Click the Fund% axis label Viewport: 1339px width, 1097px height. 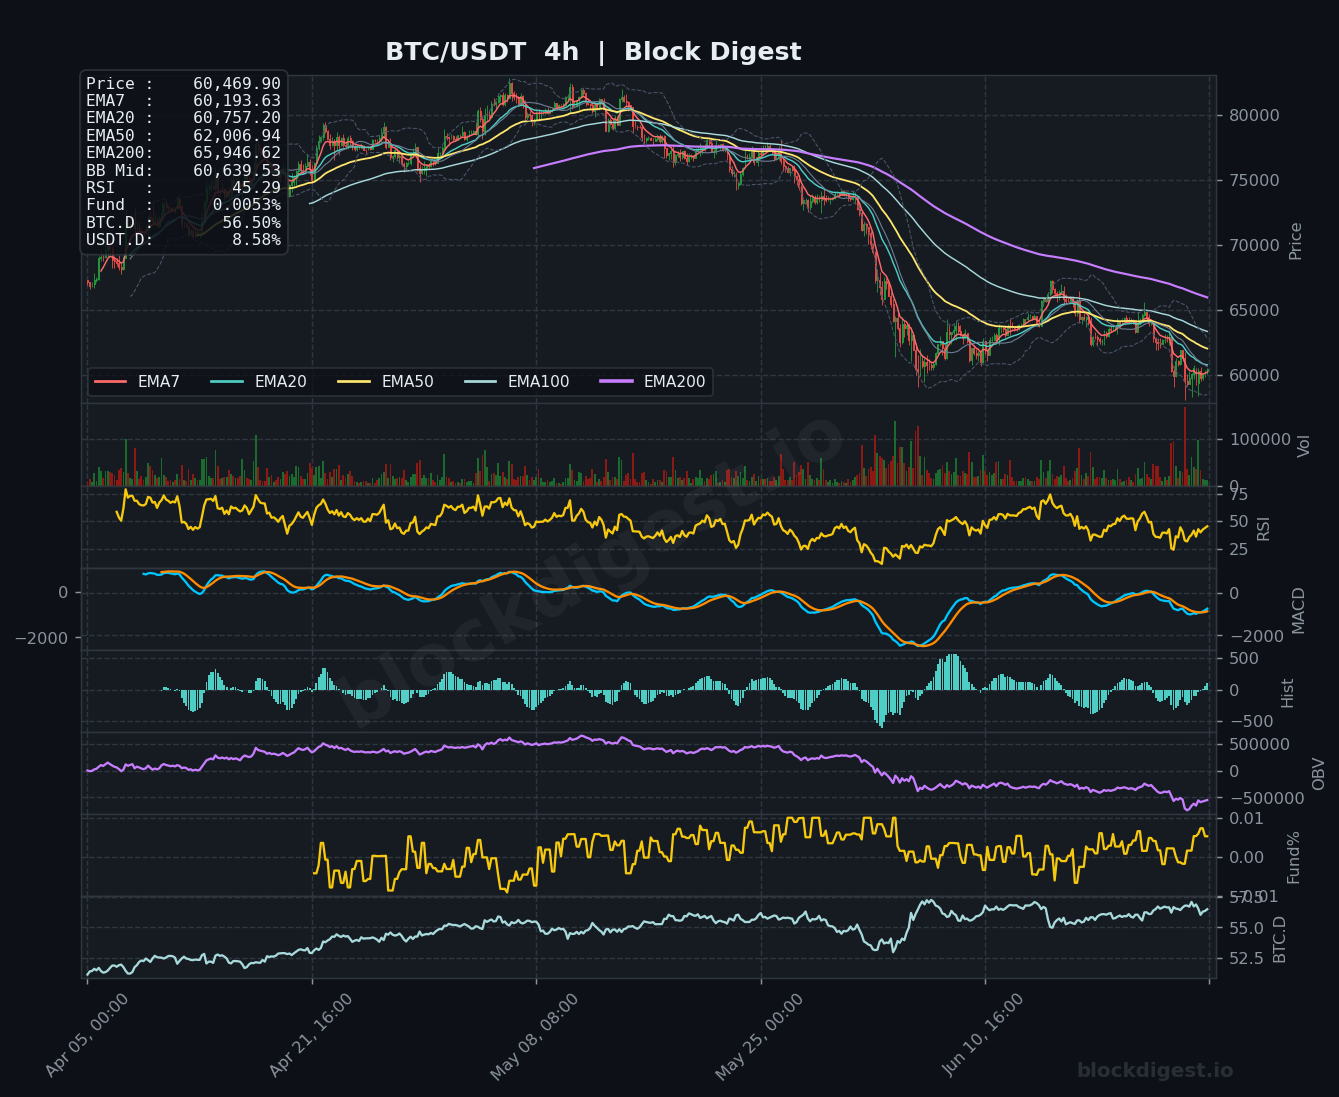1293,857
